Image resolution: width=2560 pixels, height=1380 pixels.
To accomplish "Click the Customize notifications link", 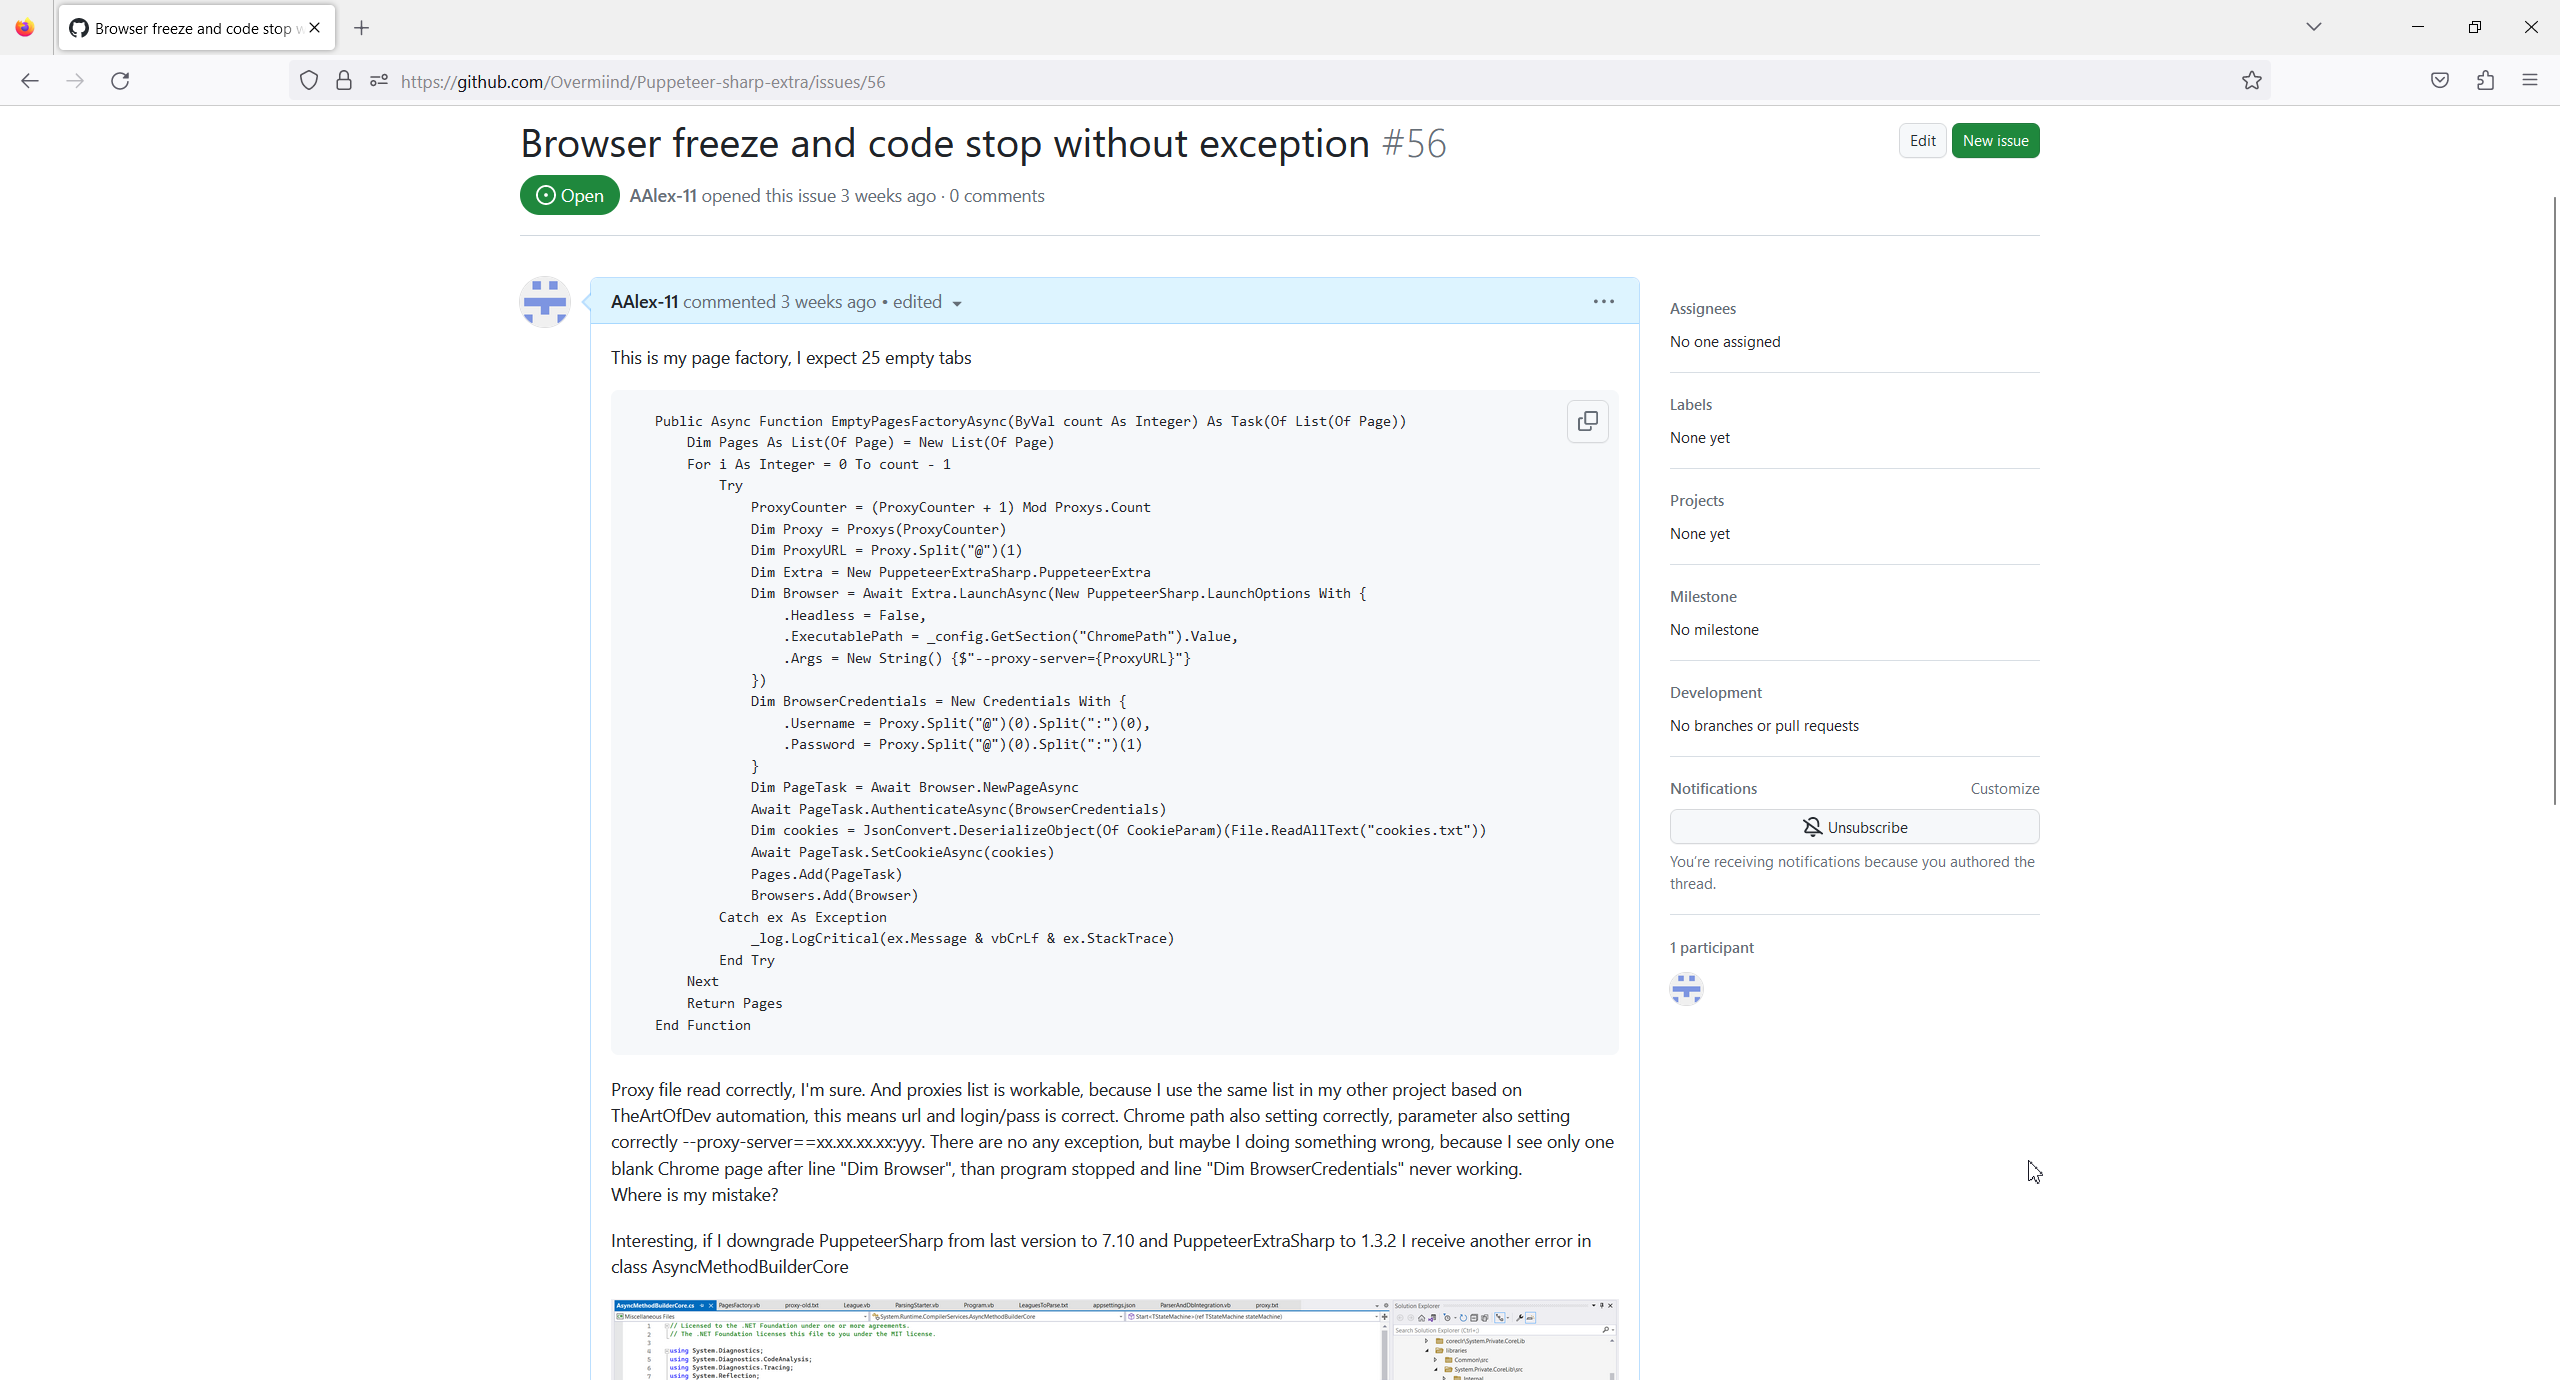I will pos(2004,789).
